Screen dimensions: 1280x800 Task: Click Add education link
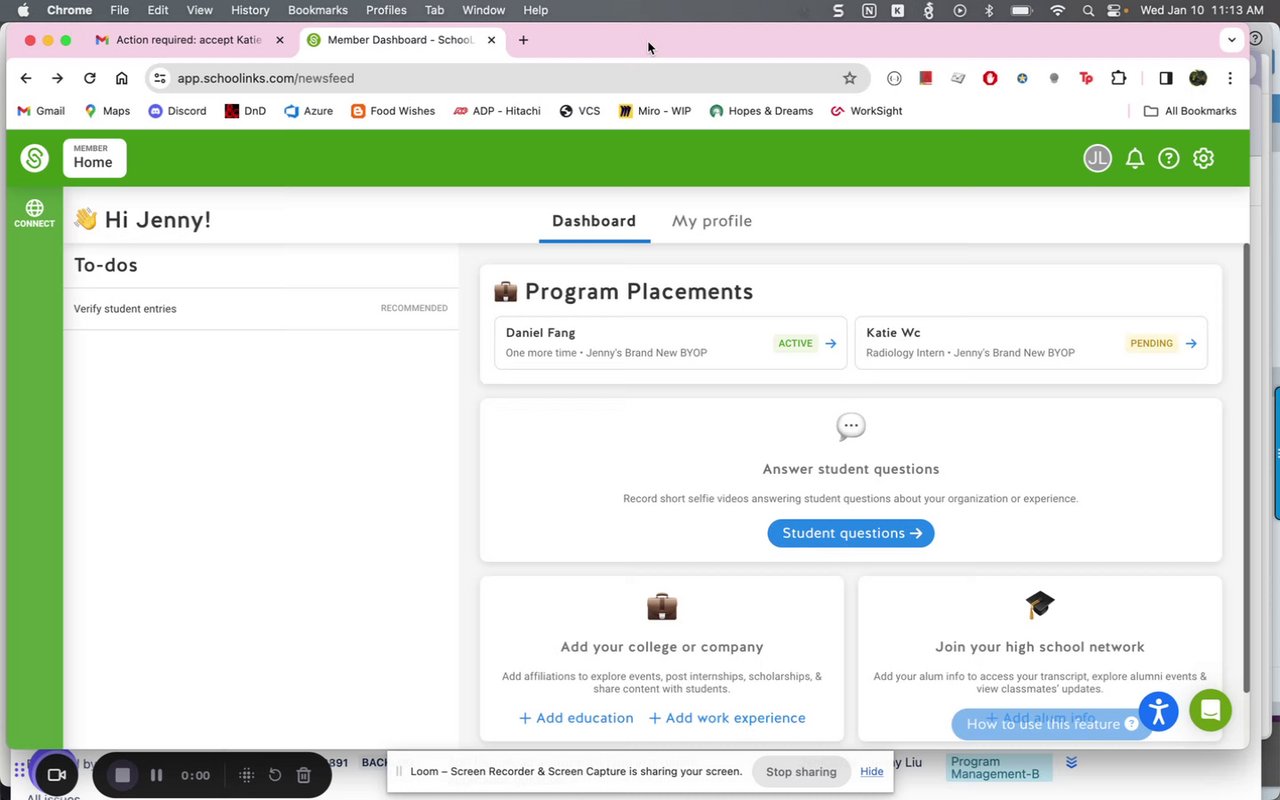point(576,718)
